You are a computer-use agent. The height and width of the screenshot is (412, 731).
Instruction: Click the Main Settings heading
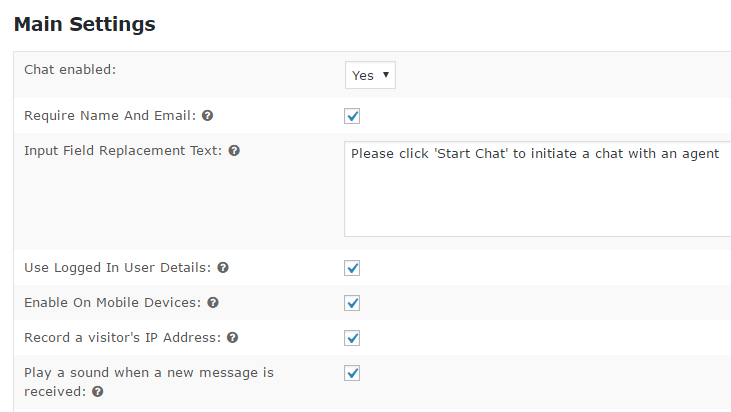coord(84,24)
